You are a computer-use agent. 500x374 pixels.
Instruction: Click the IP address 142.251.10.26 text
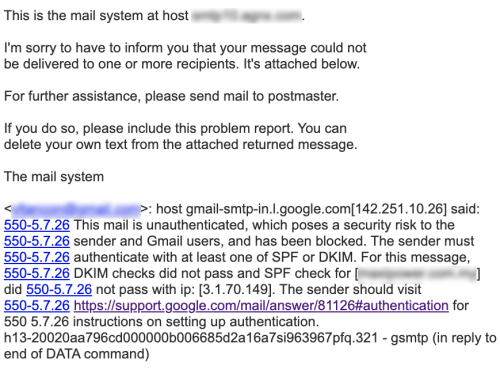click(399, 209)
